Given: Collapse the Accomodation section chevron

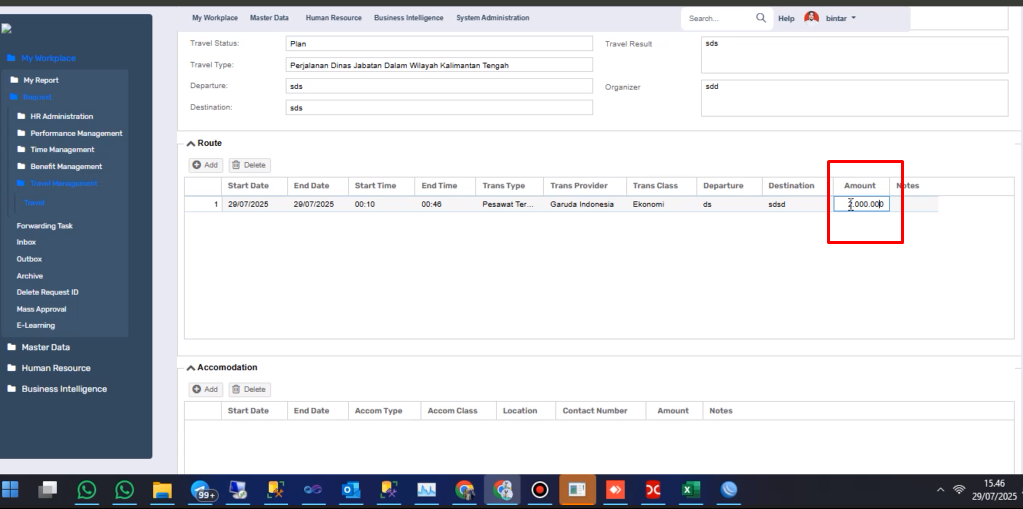Looking at the screenshot, I should pos(191,368).
